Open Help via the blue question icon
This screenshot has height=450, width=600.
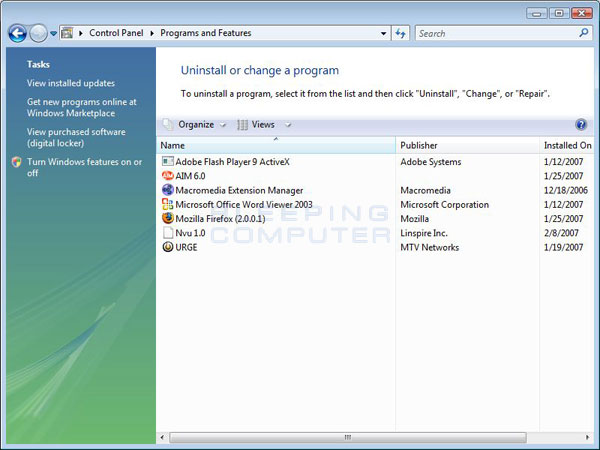580,125
